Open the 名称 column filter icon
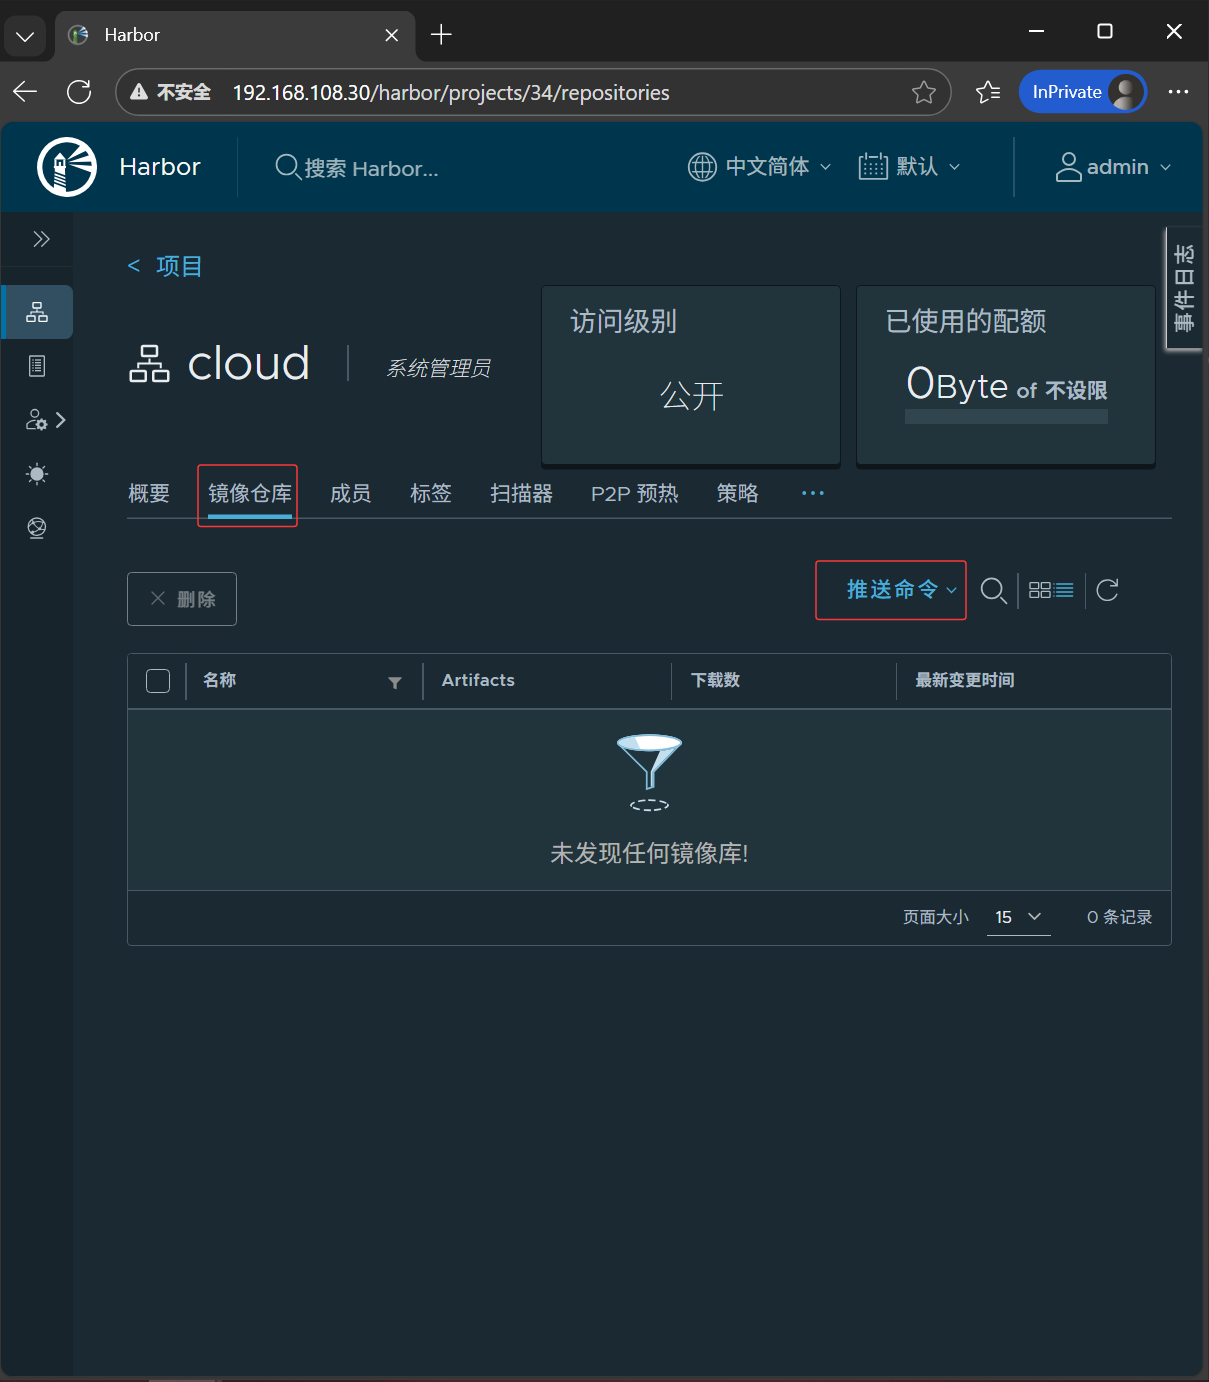This screenshot has width=1209, height=1382. (x=395, y=682)
